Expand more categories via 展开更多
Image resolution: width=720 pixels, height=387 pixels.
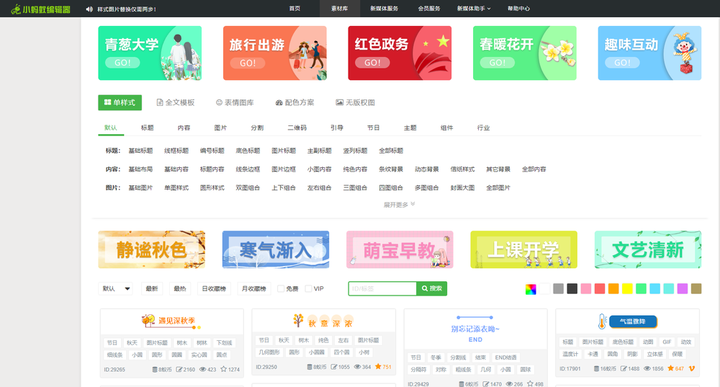click(x=399, y=205)
